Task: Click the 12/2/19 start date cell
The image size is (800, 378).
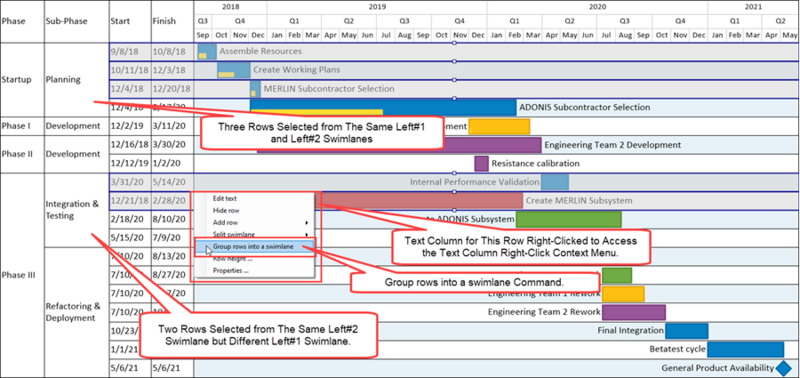Action: [130, 126]
